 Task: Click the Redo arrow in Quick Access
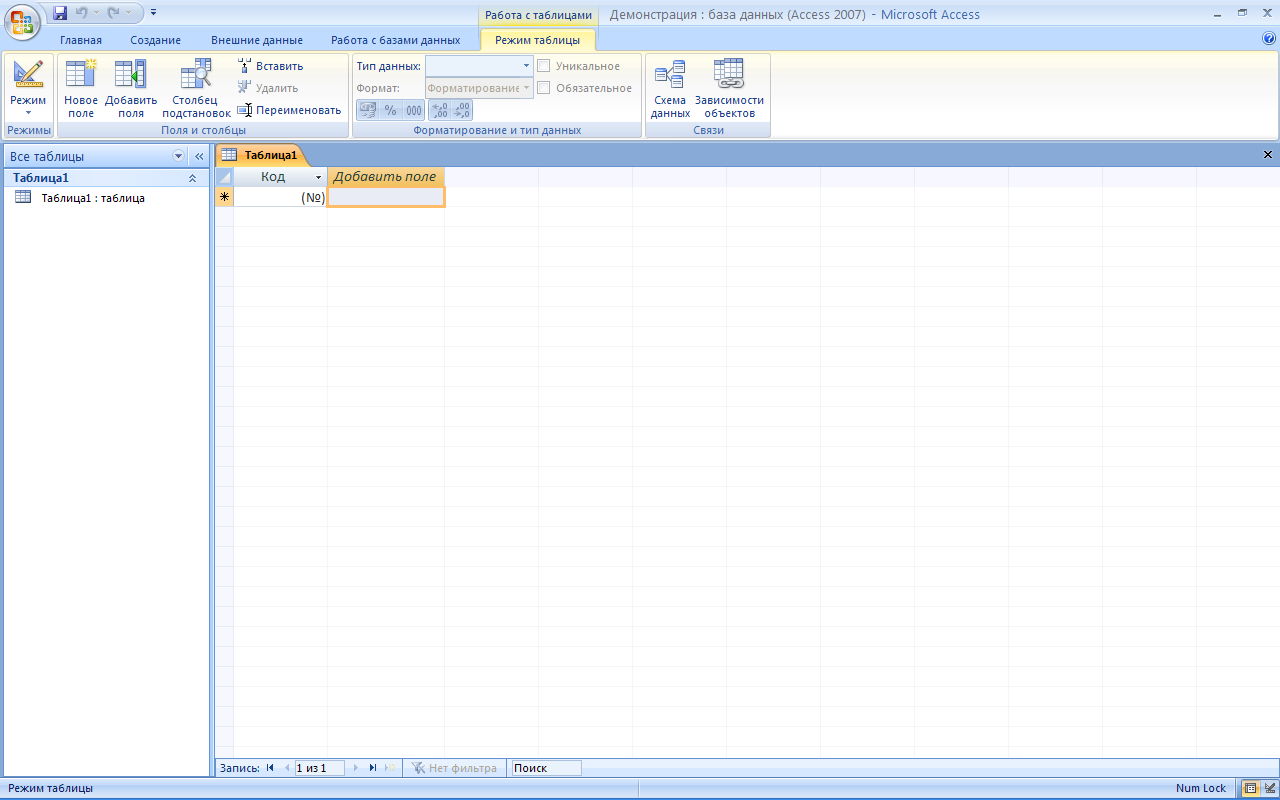[114, 13]
